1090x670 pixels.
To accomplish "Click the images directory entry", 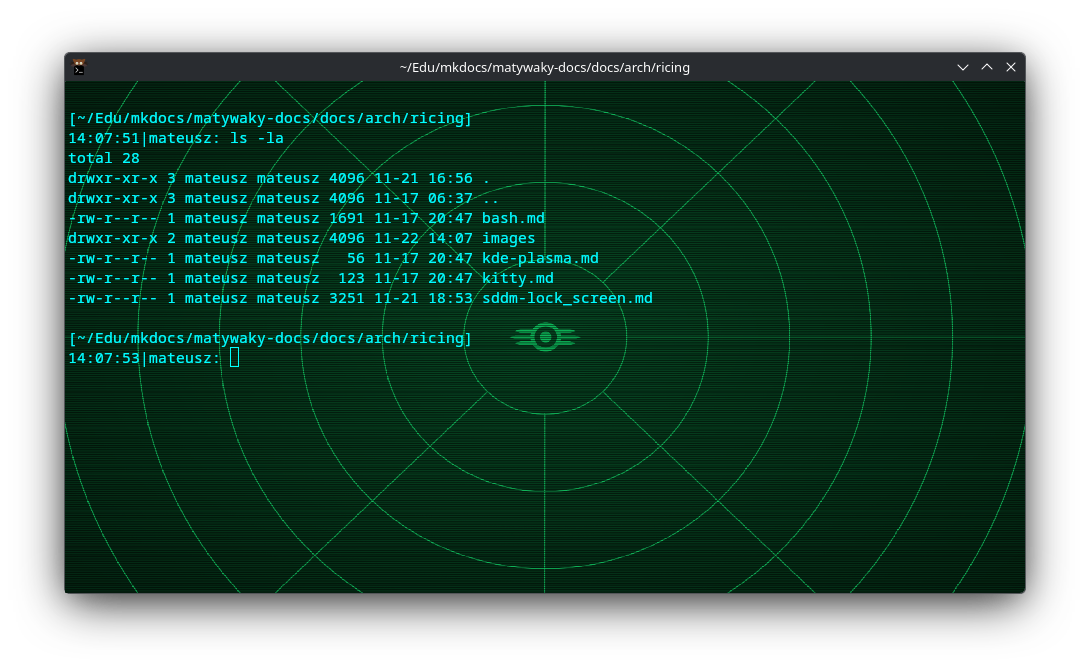I will [509, 238].
